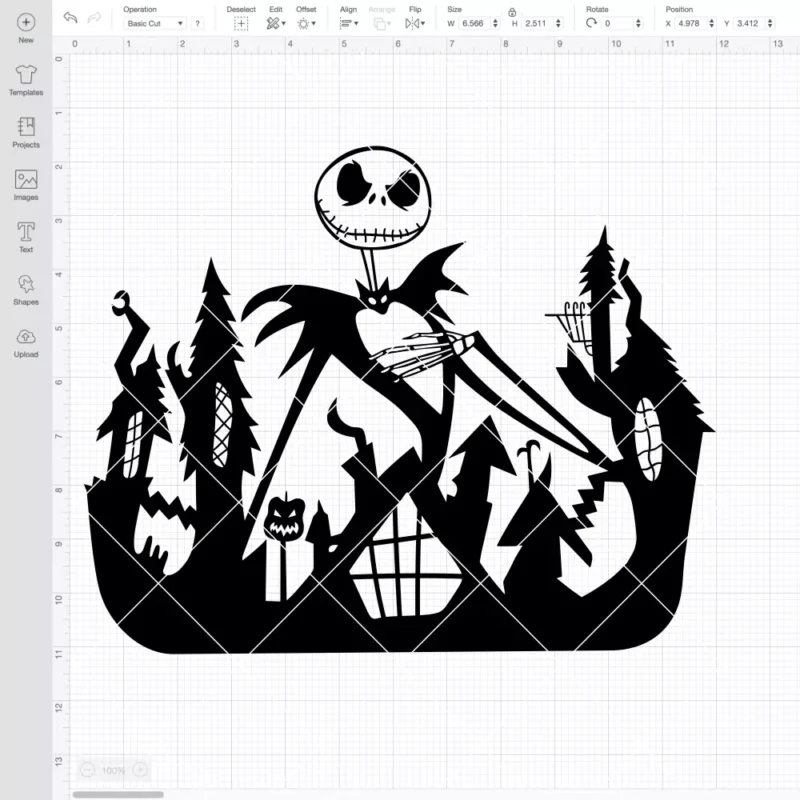Click the Rotate angle field
Screen dimensions: 800x800
coord(617,23)
